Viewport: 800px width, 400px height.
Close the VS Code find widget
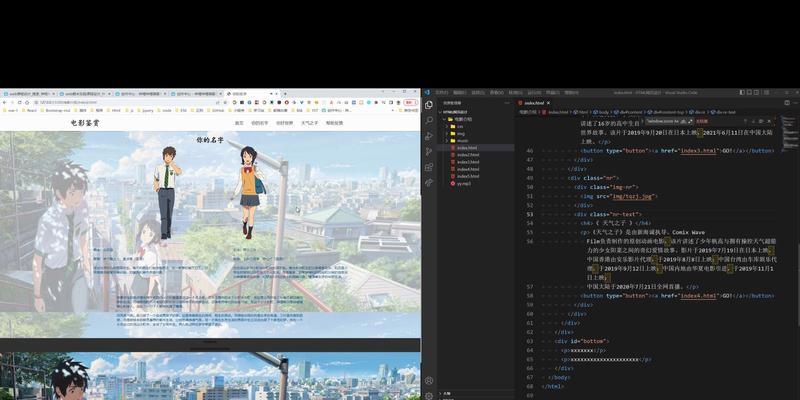[769, 121]
